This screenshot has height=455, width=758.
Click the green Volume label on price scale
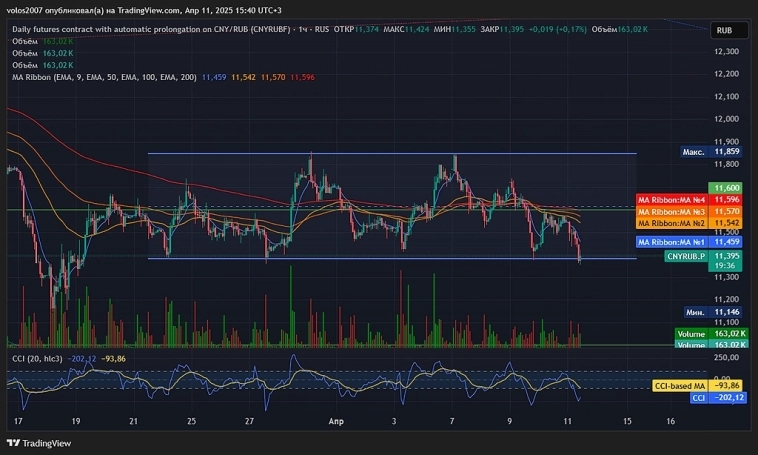(690, 334)
